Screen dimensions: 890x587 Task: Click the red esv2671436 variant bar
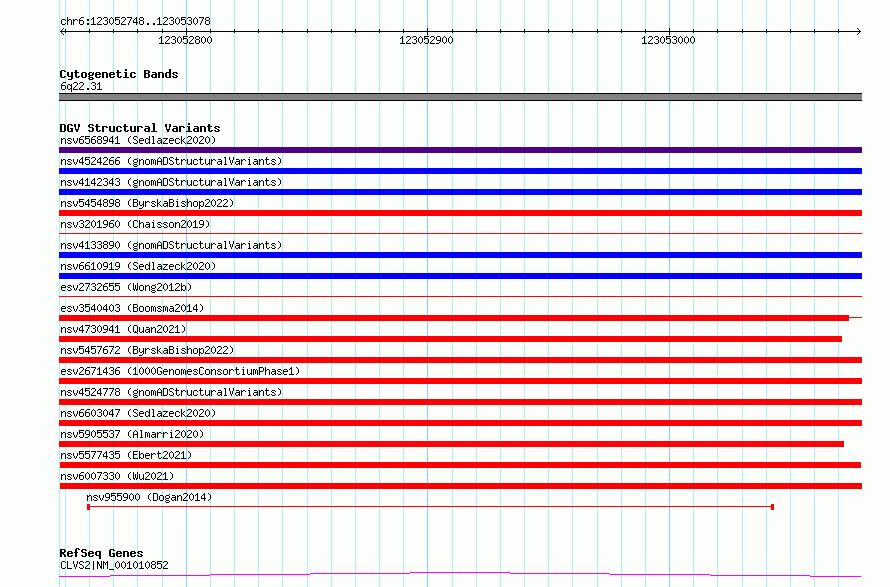pyautogui.click(x=460, y=381)
